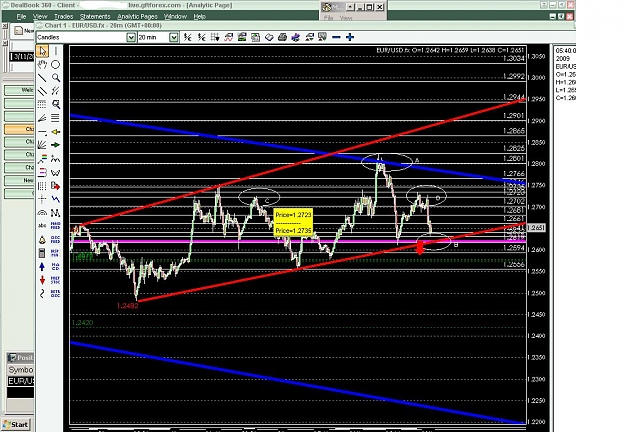Click the current price tag 1.2651 on axis
The height and width of the screenshot is (432, 625).
pyautogui.click(x=536, y=228)
